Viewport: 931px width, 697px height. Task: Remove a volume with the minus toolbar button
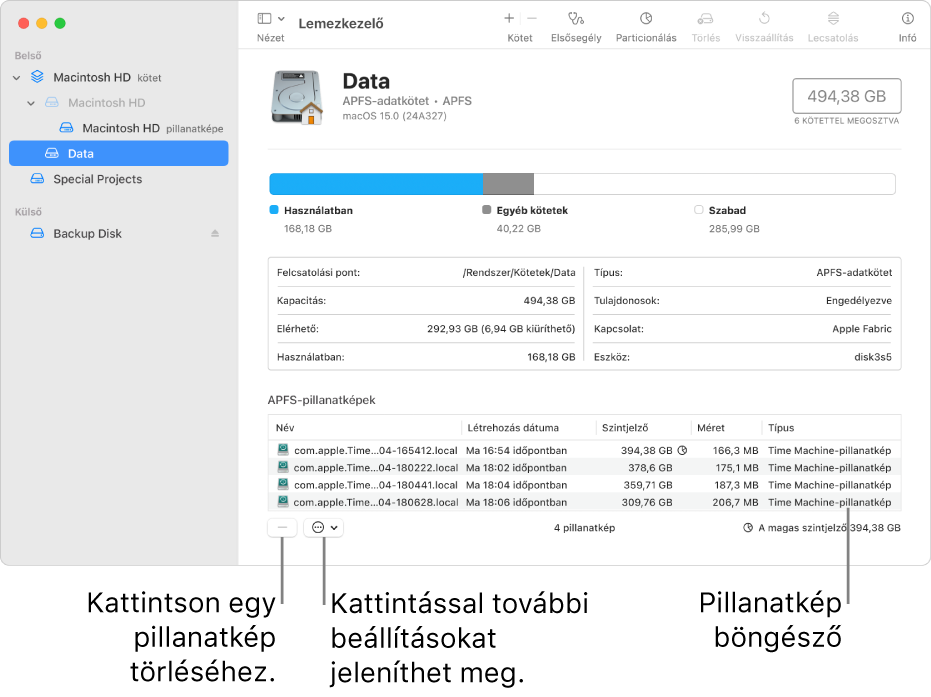coord(532,18)
